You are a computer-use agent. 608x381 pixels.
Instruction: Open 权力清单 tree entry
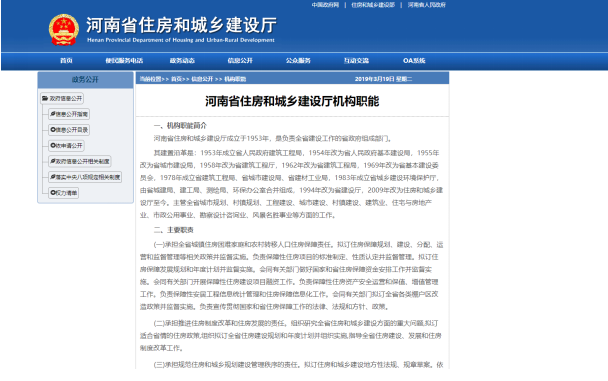pos(64,192)
